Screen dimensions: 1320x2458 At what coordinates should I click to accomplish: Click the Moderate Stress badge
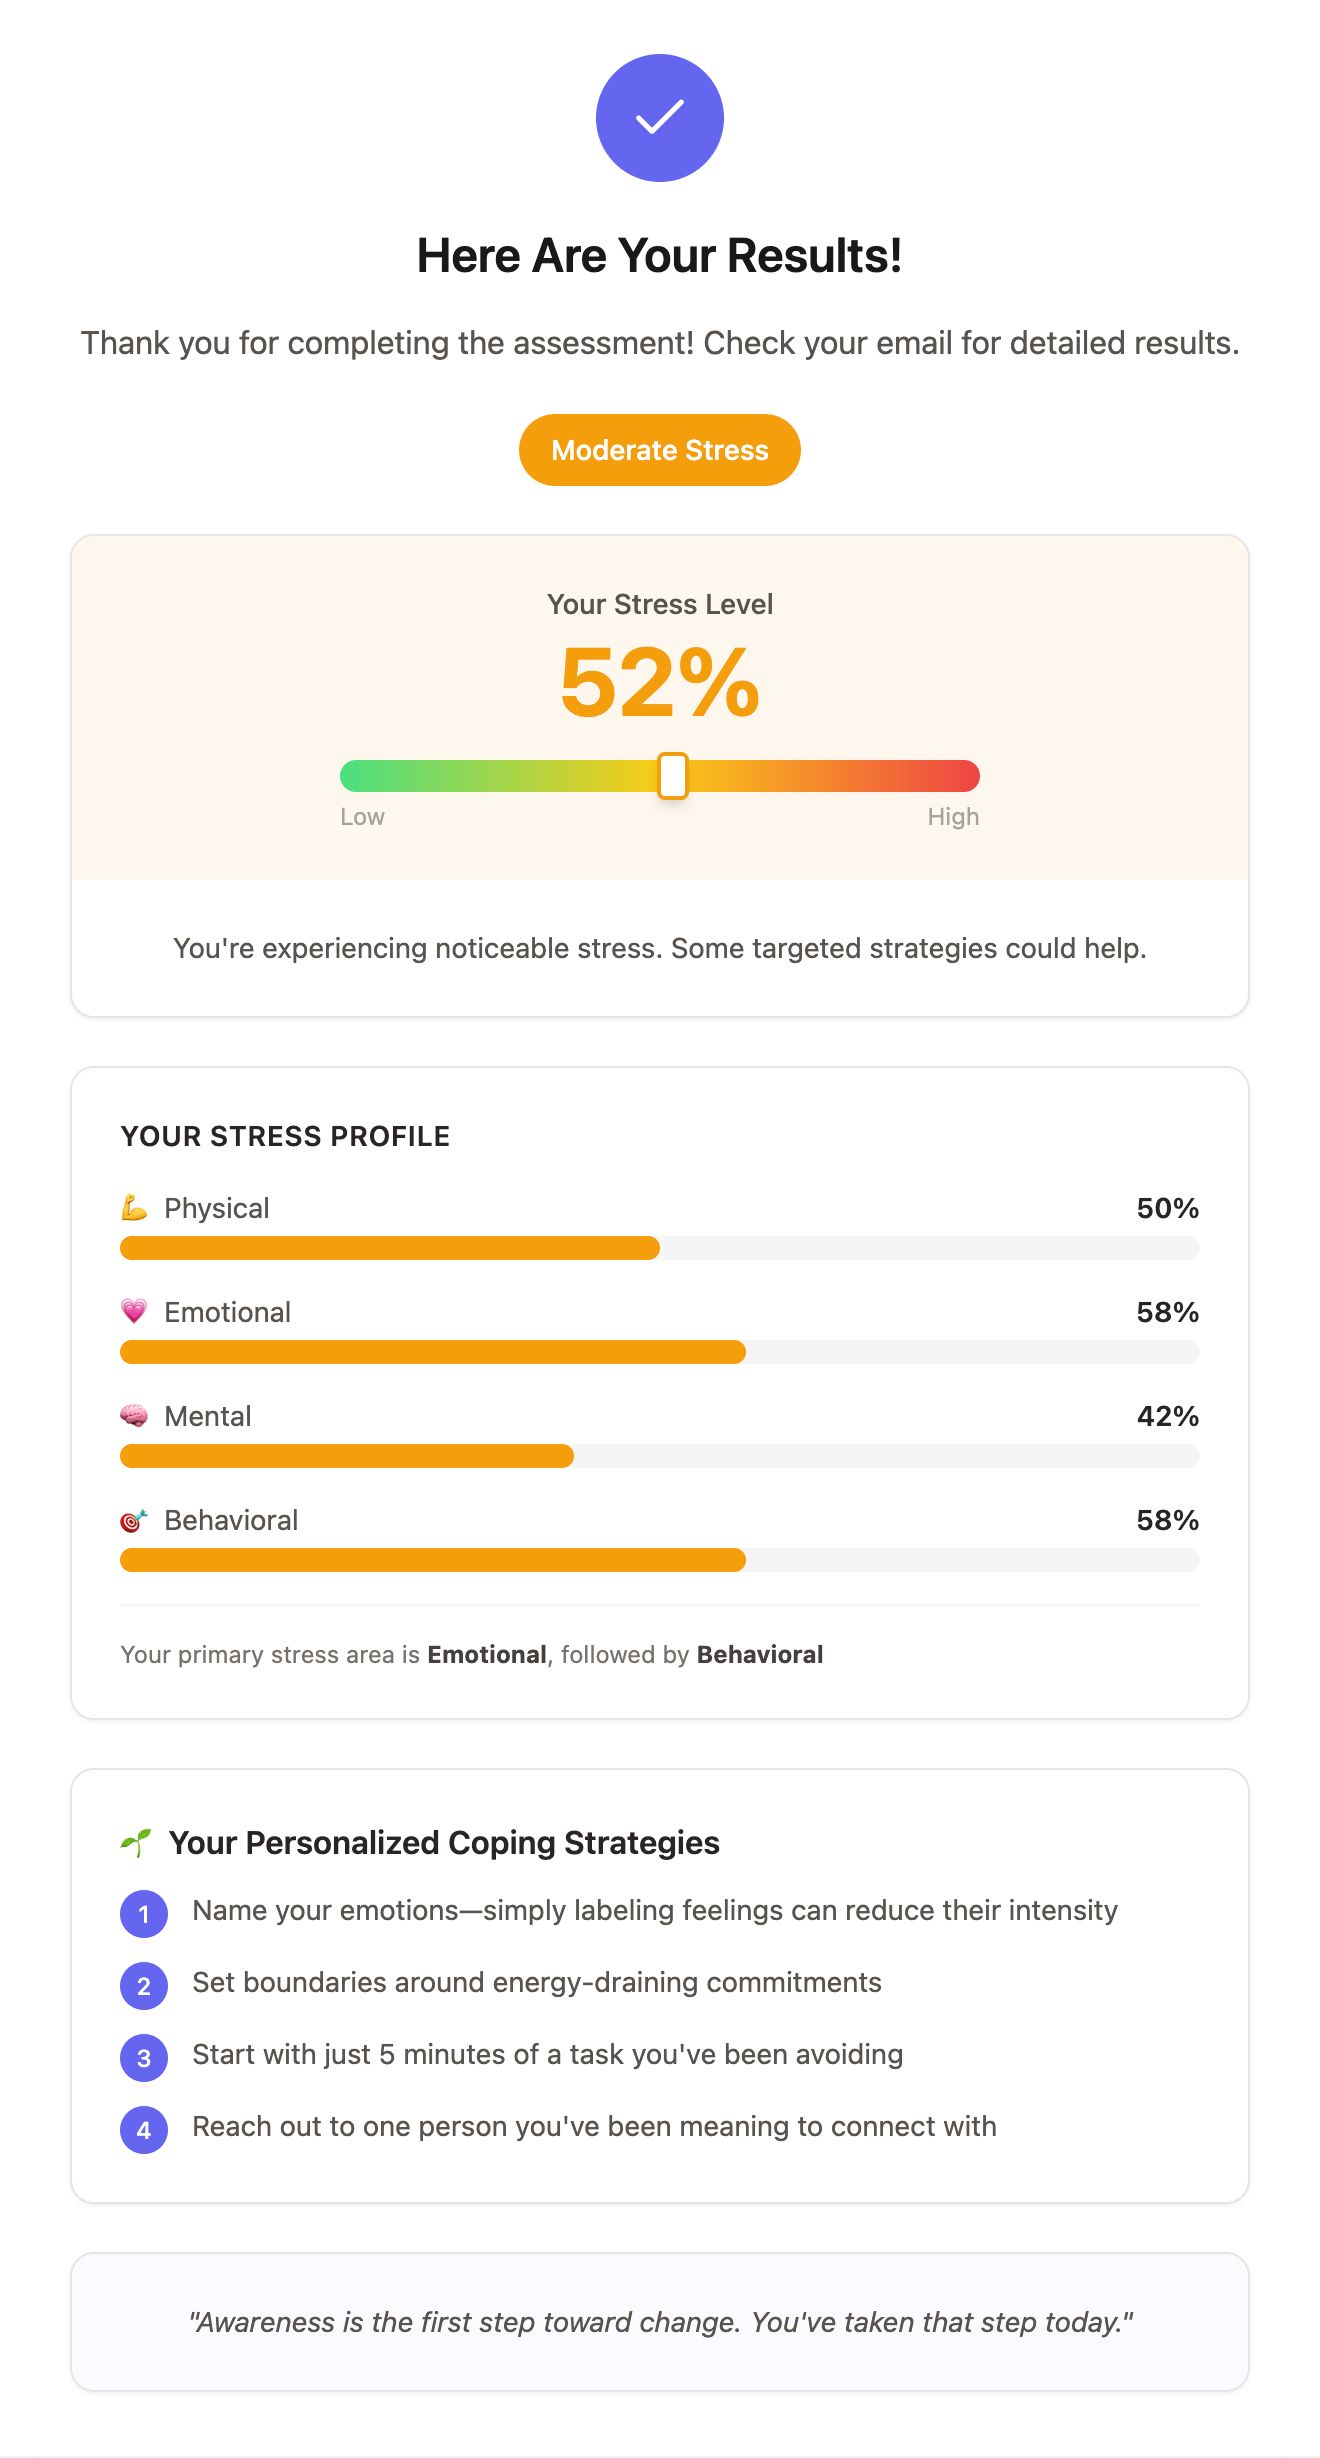click(x=660, y=450)
